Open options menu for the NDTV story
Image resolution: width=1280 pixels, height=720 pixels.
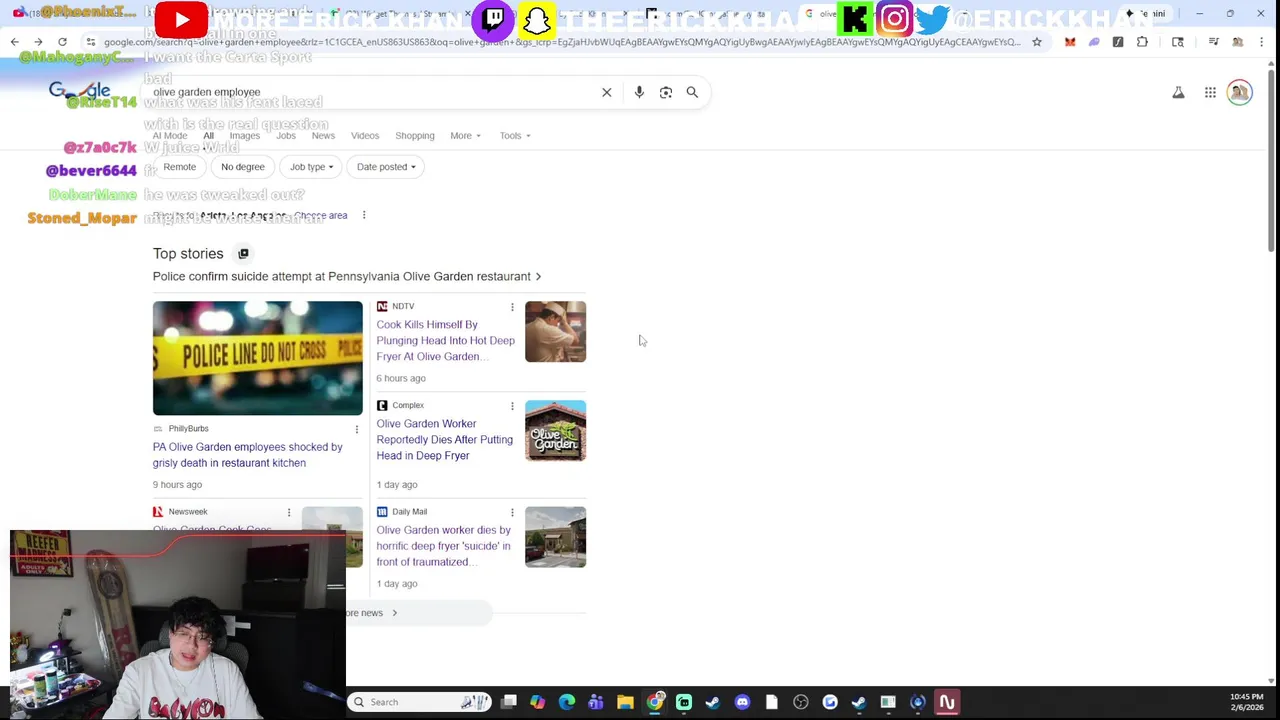coord(512,307)
